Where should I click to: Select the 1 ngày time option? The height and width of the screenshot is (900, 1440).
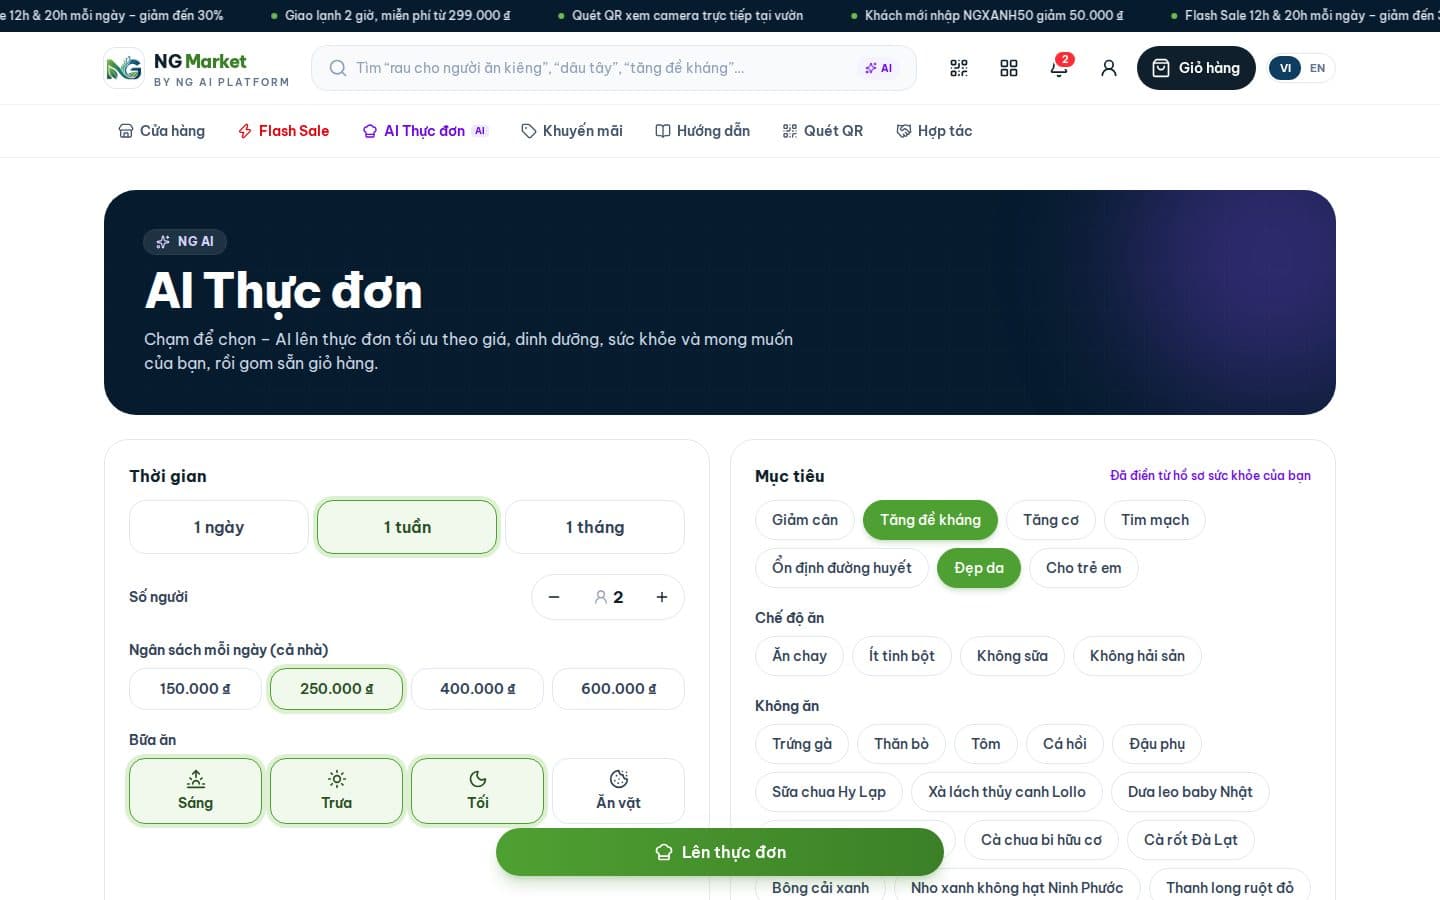coord(219,527)
